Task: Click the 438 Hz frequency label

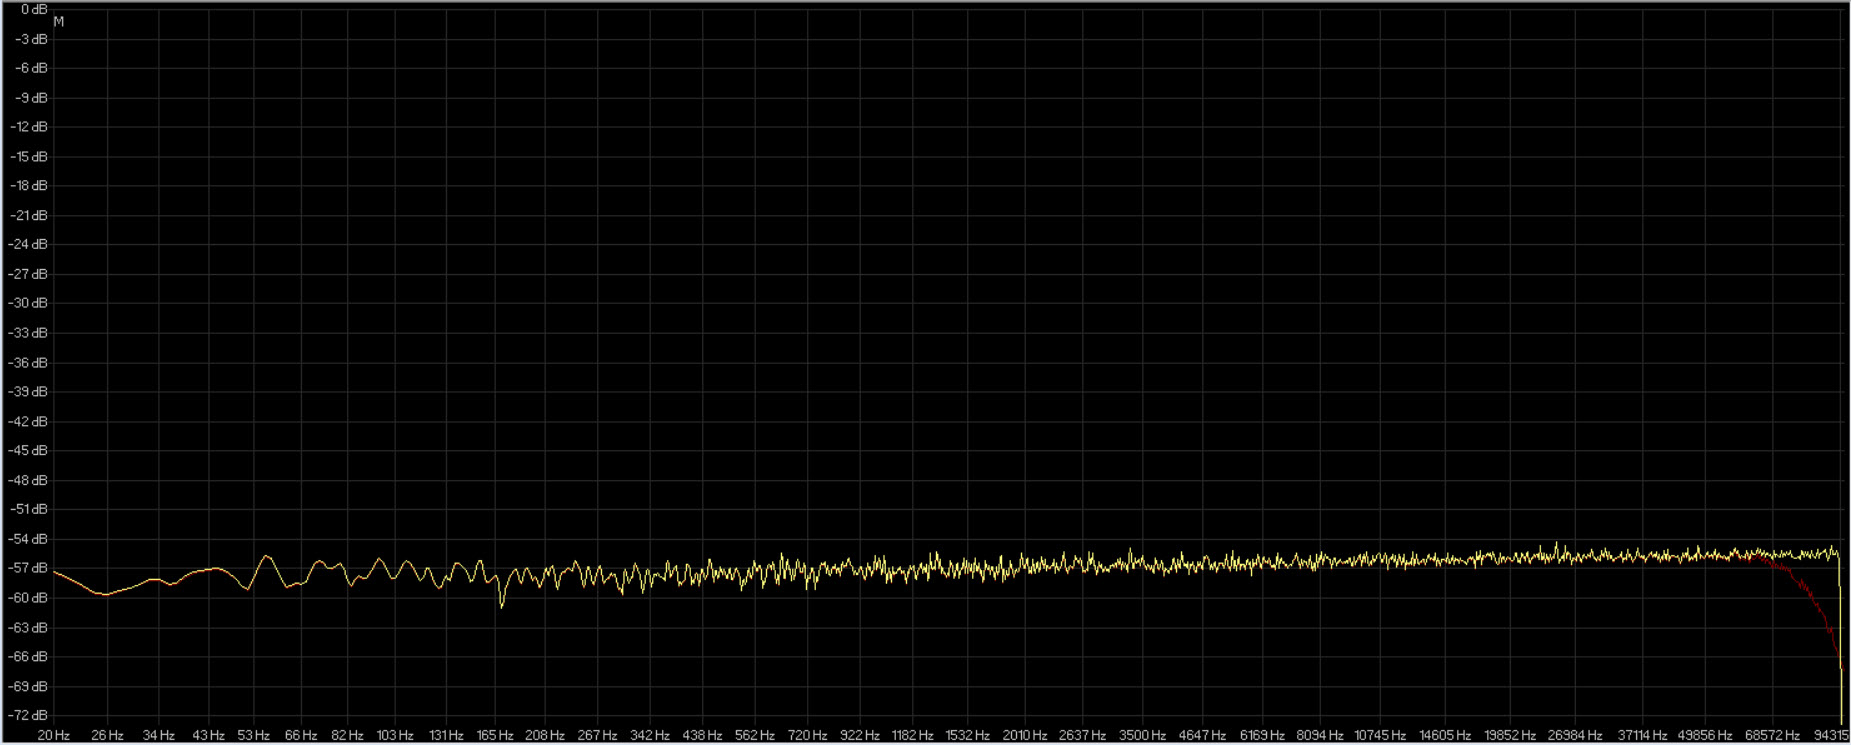Action: point(702,736)
